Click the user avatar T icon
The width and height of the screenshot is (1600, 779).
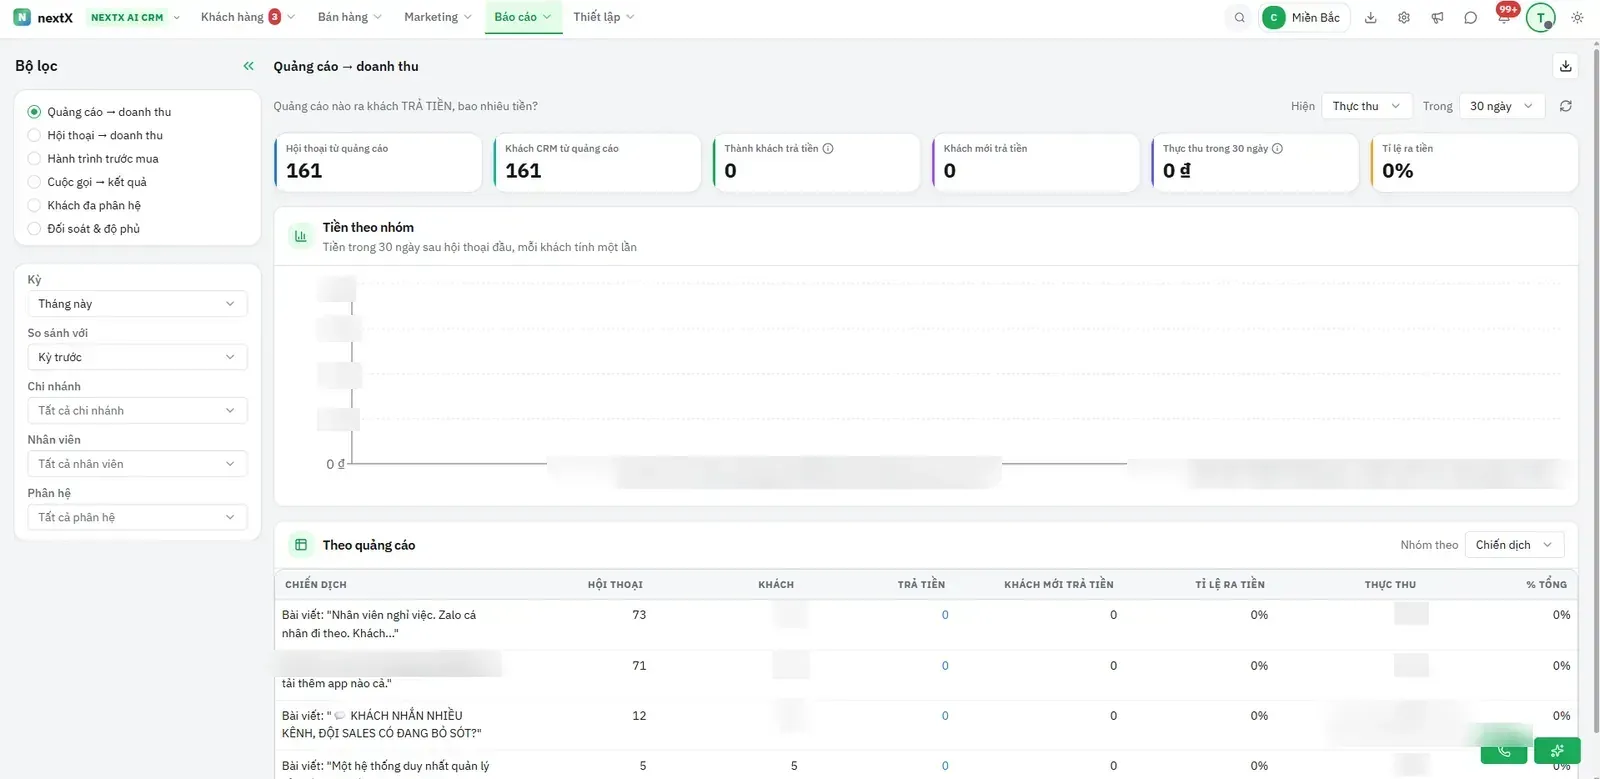click(1541, 17)
